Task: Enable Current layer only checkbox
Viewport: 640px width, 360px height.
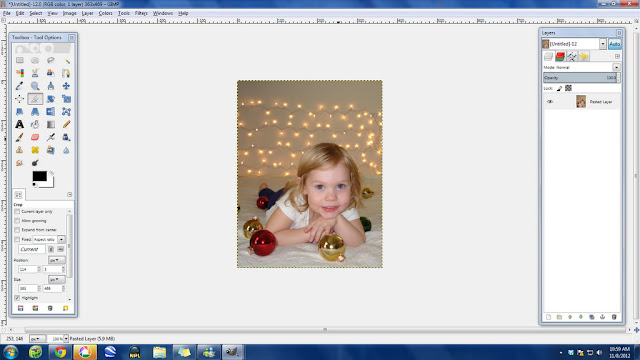Action: click(x=17, y=211)
